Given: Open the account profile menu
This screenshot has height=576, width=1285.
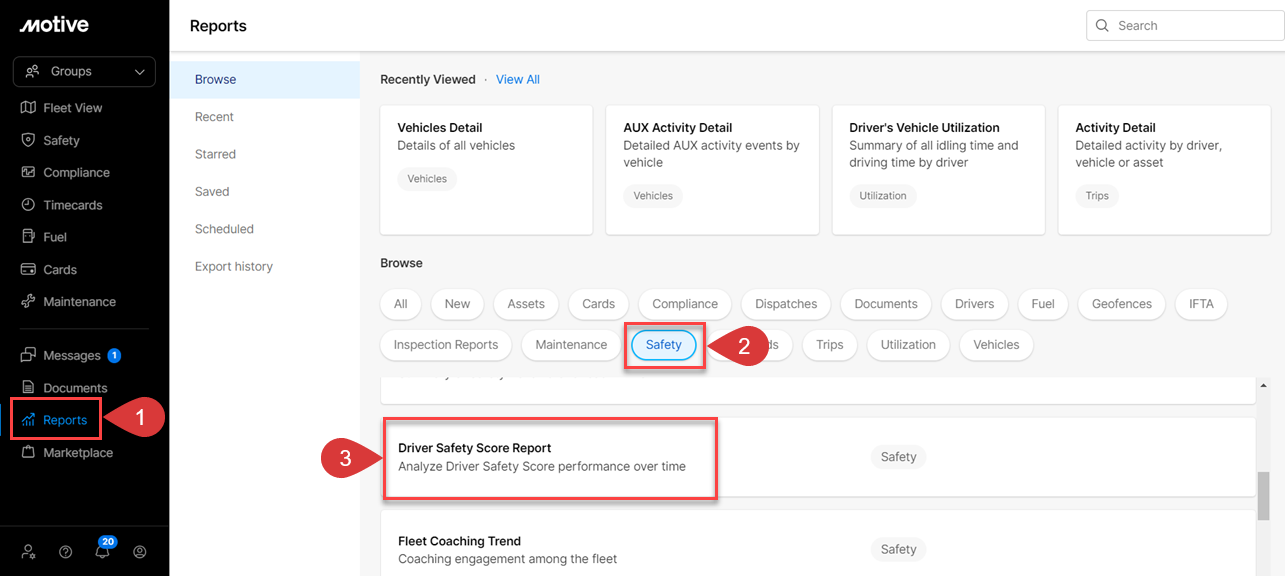Looking at the screenshot, I should coord(140,551).
